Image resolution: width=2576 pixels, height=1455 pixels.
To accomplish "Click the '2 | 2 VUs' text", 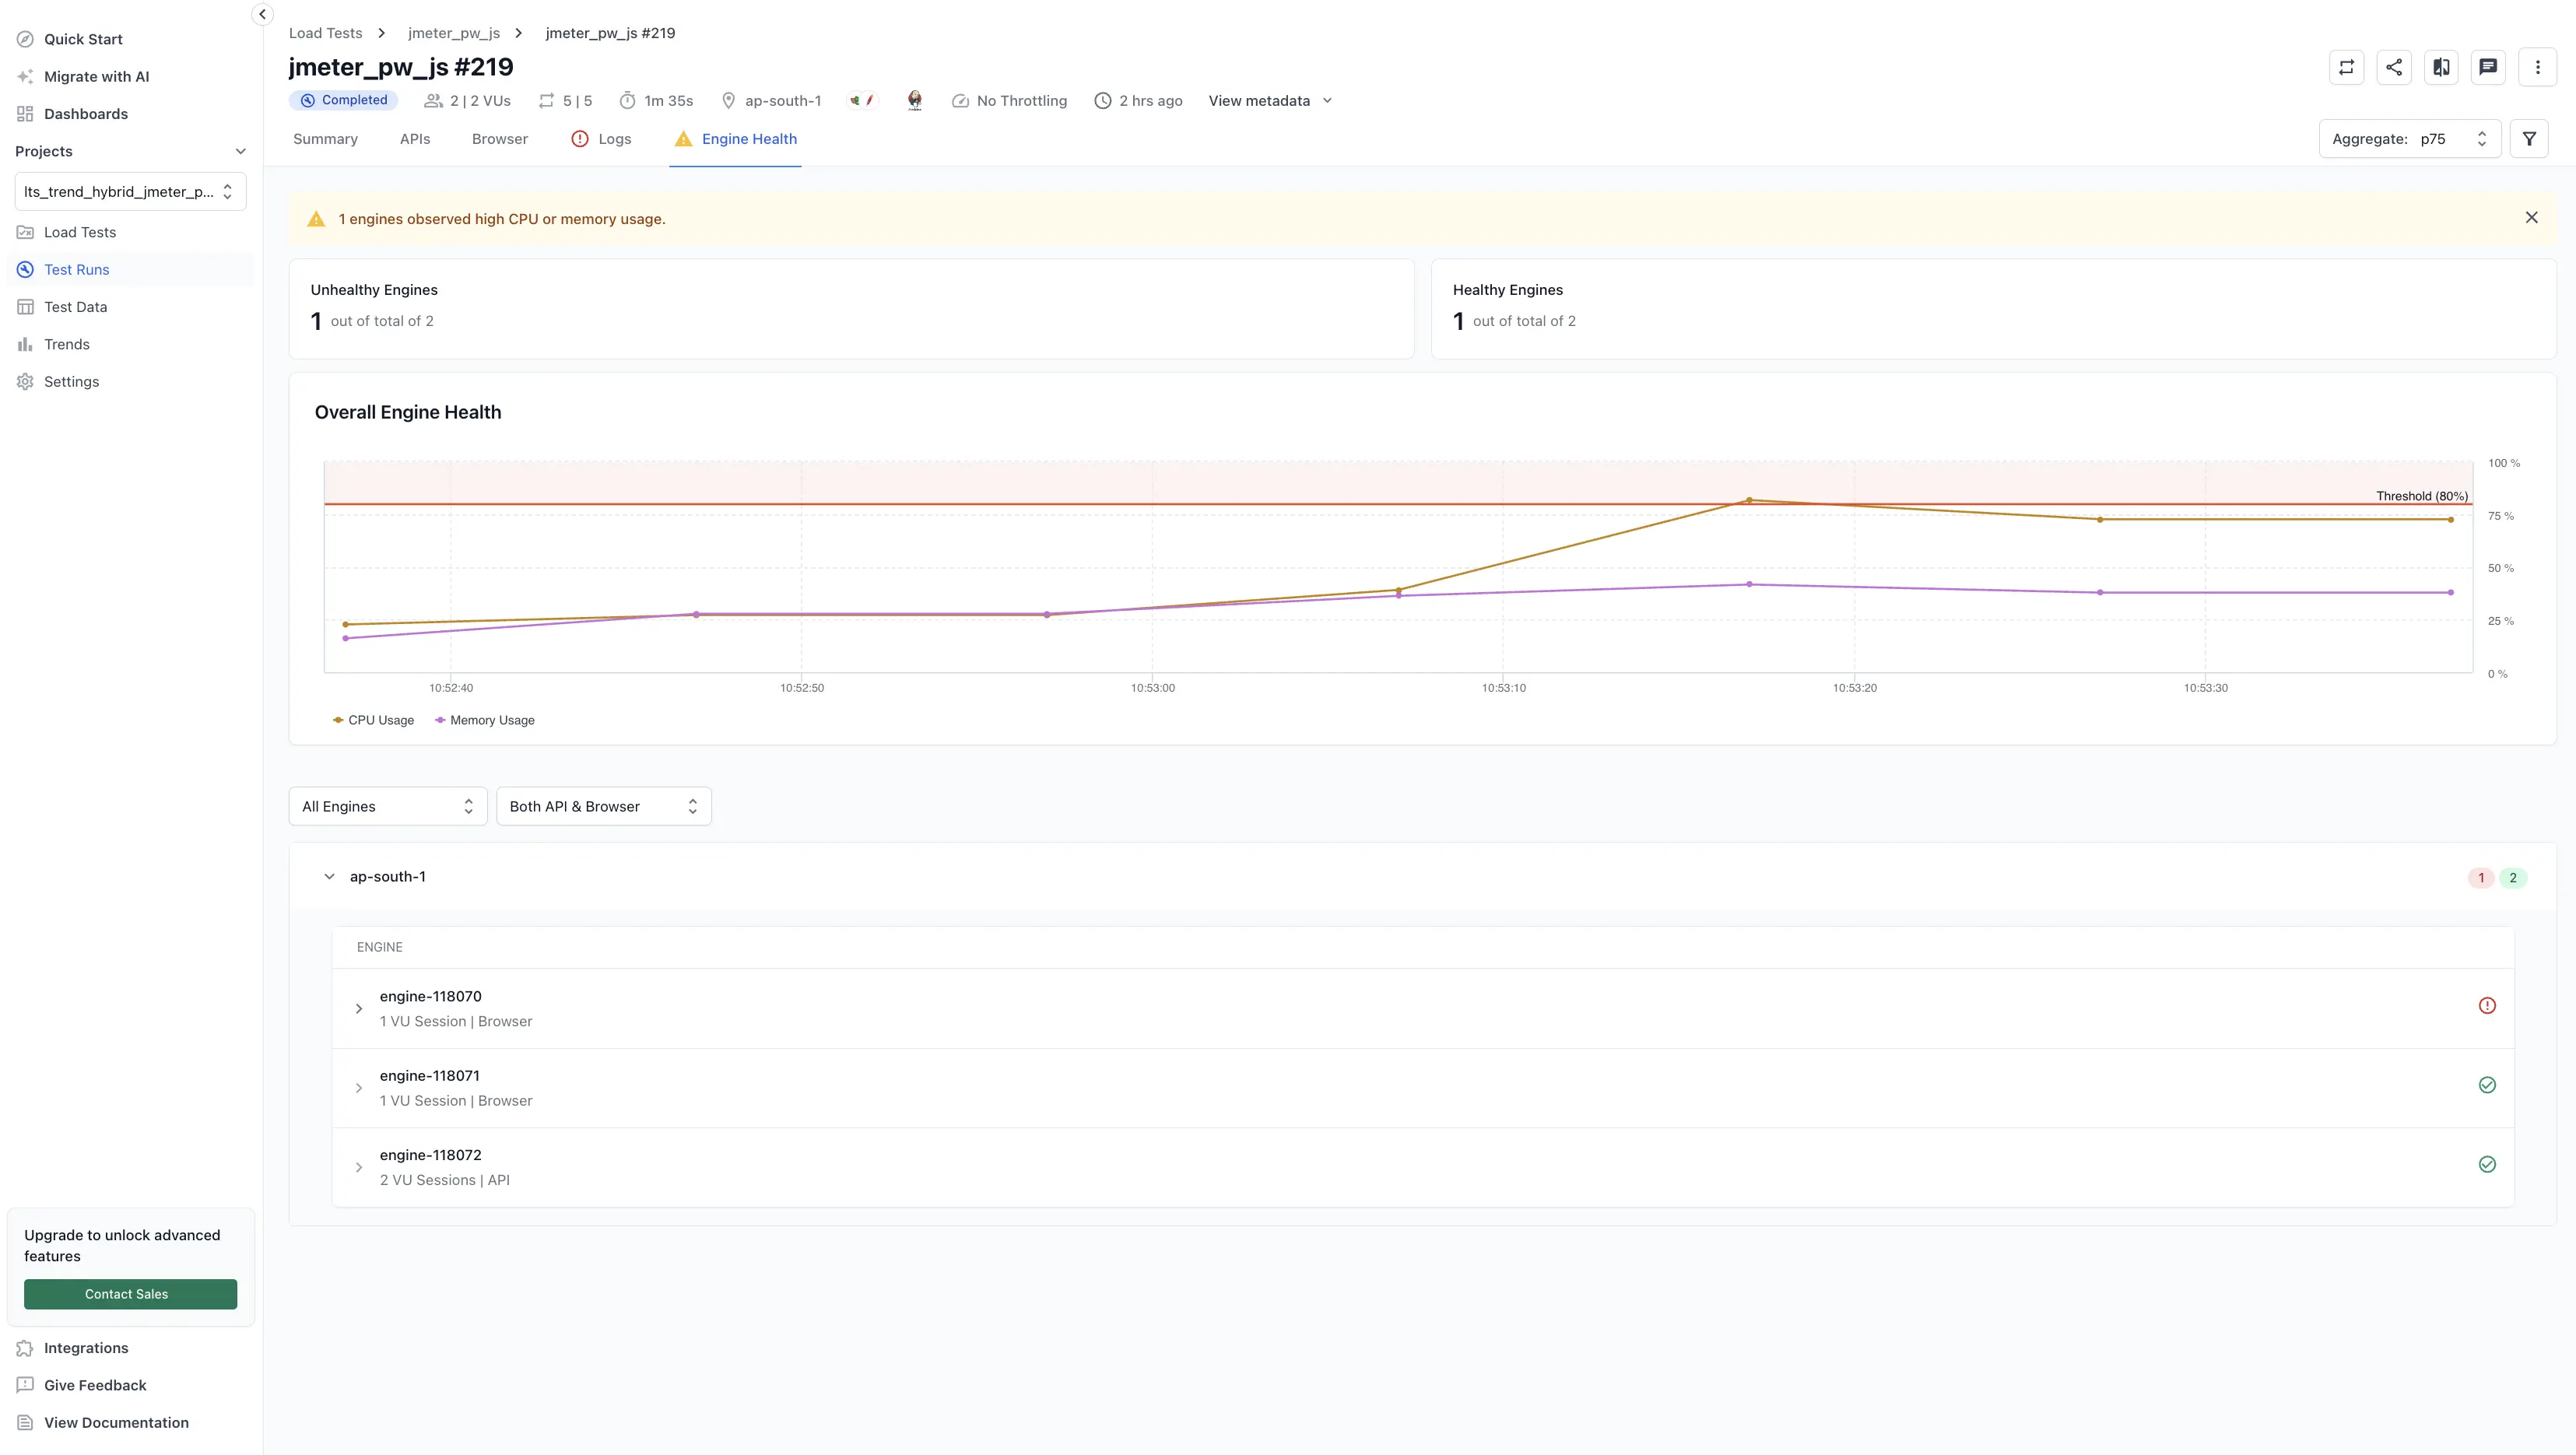I will (x=480, y=101).
